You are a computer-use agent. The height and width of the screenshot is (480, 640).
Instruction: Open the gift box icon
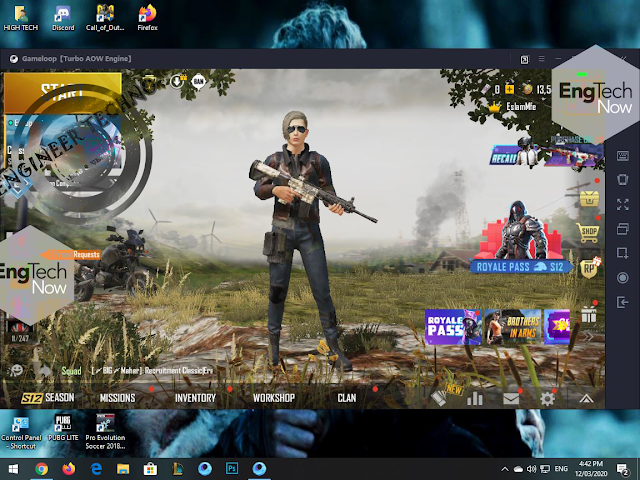[589, 314]
